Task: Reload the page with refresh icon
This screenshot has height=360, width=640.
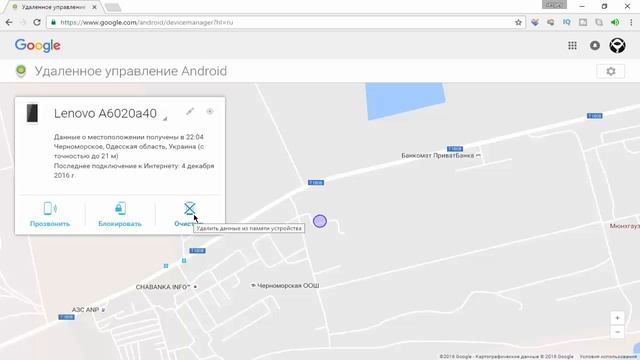Action: click(x=37, y=22)
